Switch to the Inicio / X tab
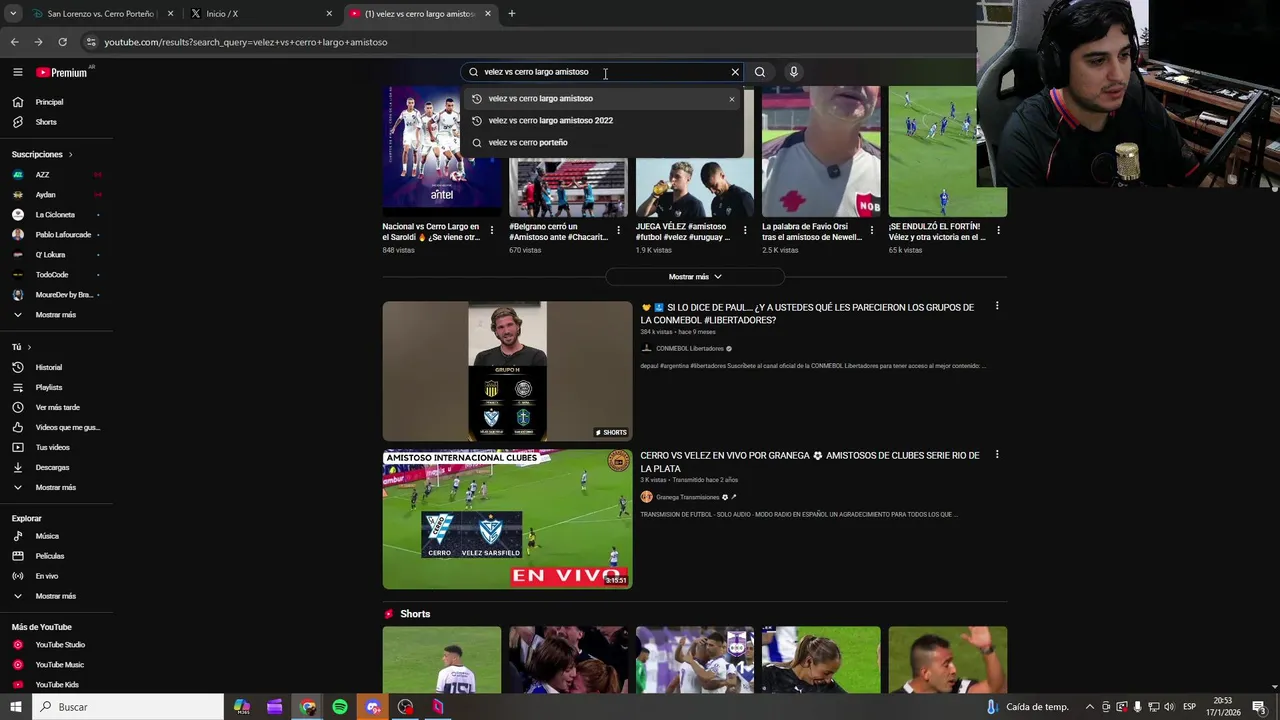This screenshot has width=1280, height=720. (x=262, y=14)
